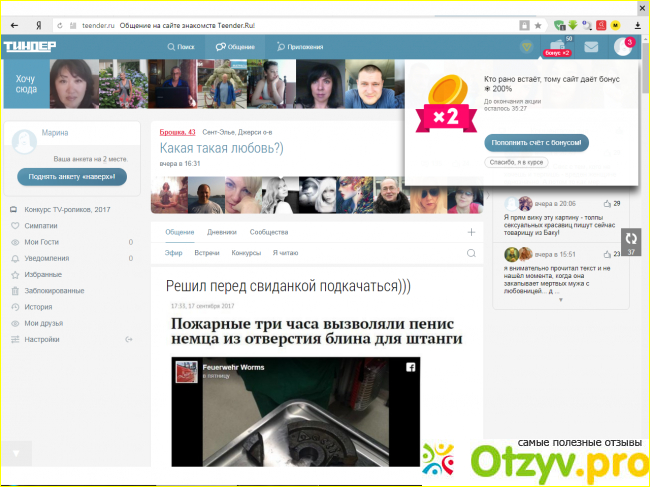Click the plus icon beside Сообщества tab
This screenshot has width=650, height=487.
(471, 232)
